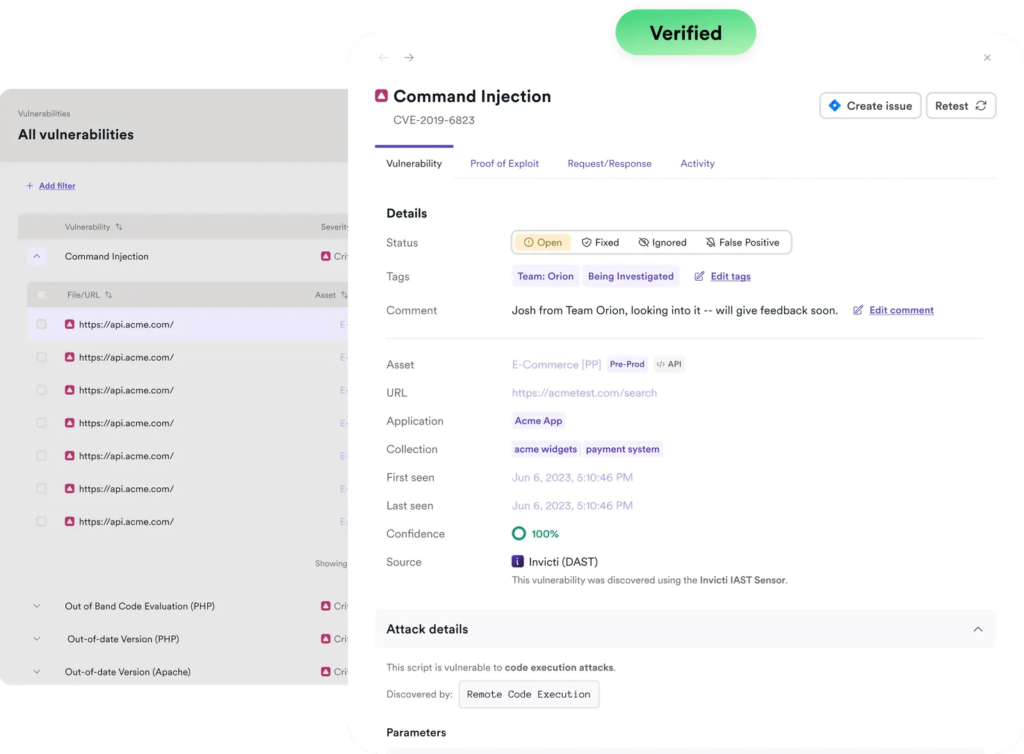Click the Edit comment pencil icon
Image resolution: width=1024 pixels, height=754 pixels.
[x=858, y=310]
